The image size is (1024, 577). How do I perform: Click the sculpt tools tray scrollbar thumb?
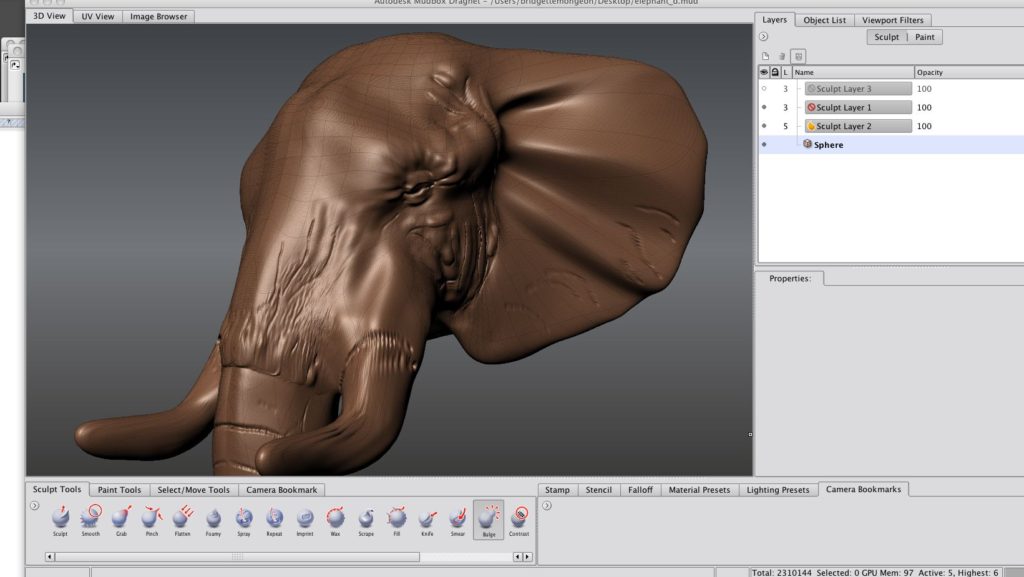[x=237, y=557]
